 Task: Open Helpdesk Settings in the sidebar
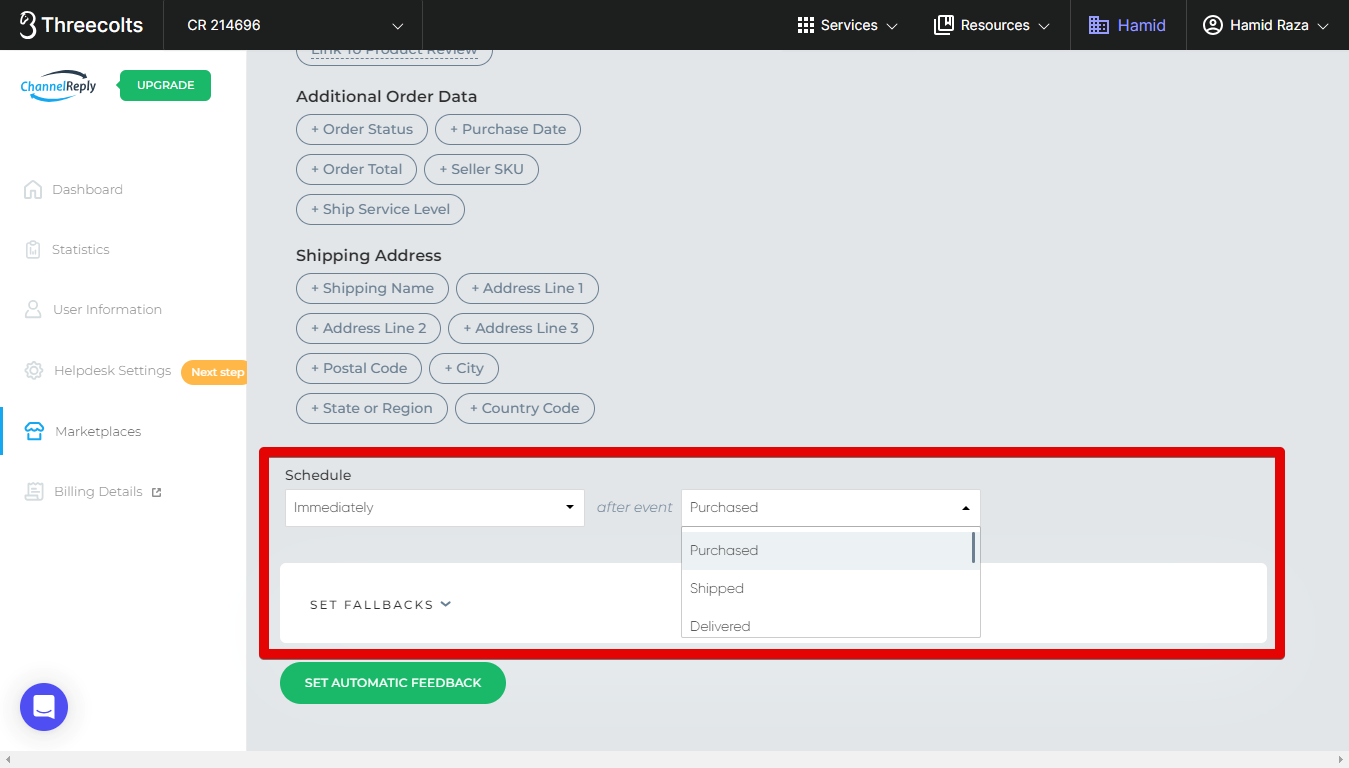pos(112,370)
